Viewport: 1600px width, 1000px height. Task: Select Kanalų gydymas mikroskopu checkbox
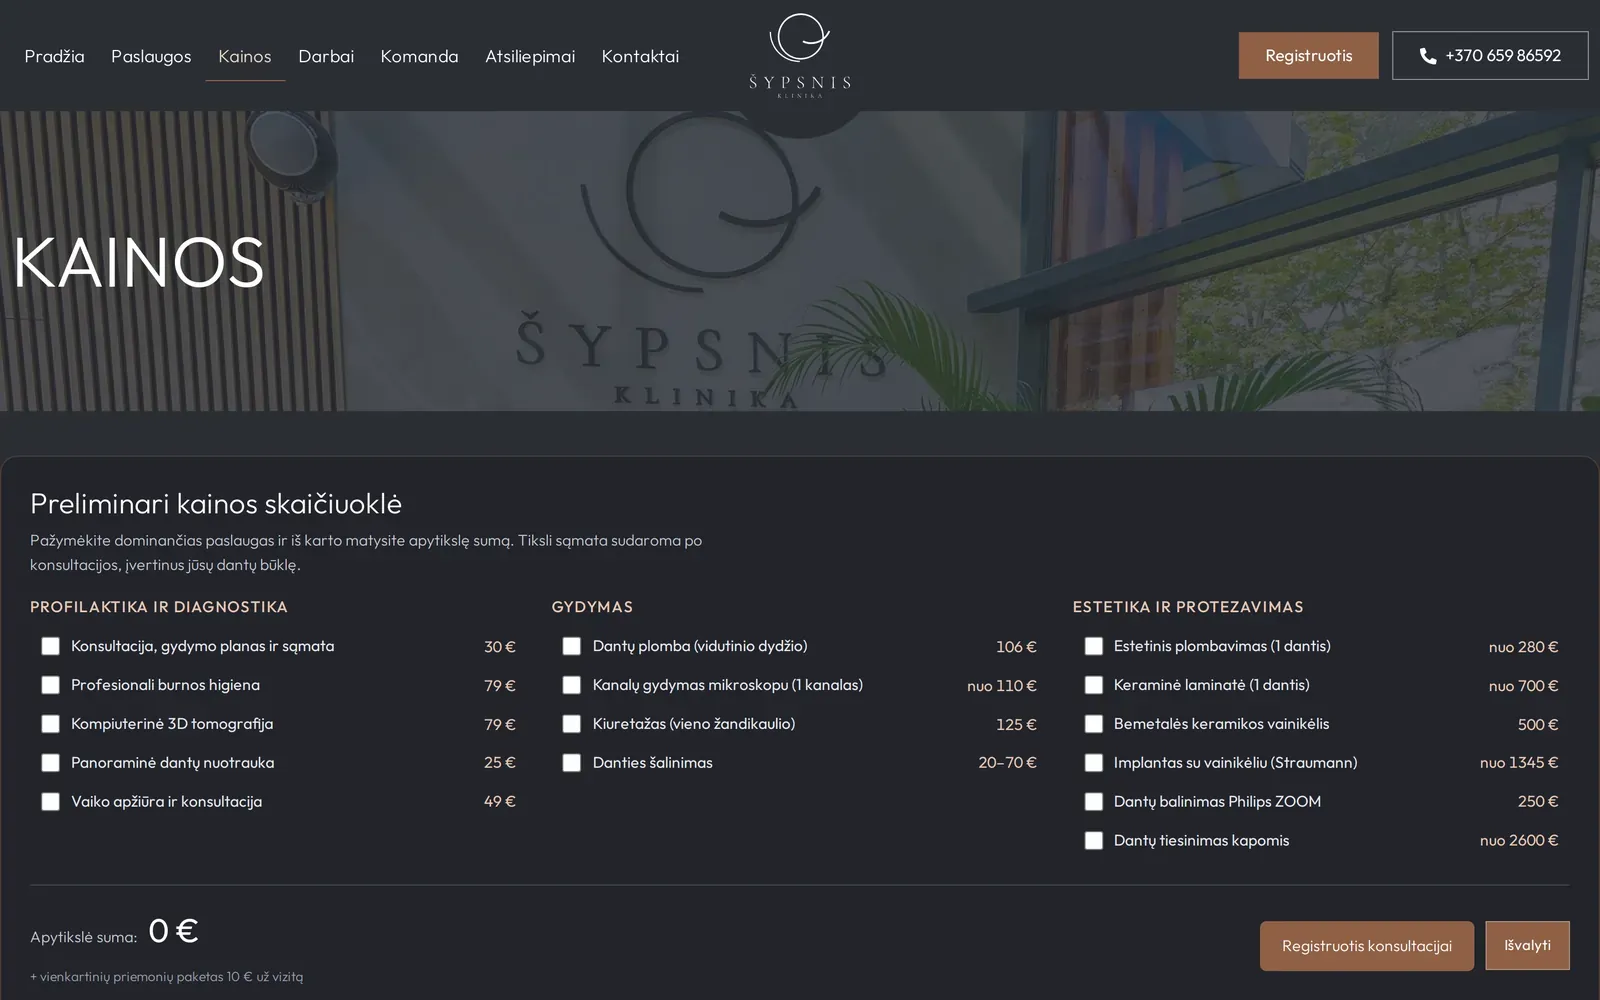coord(572,685)
